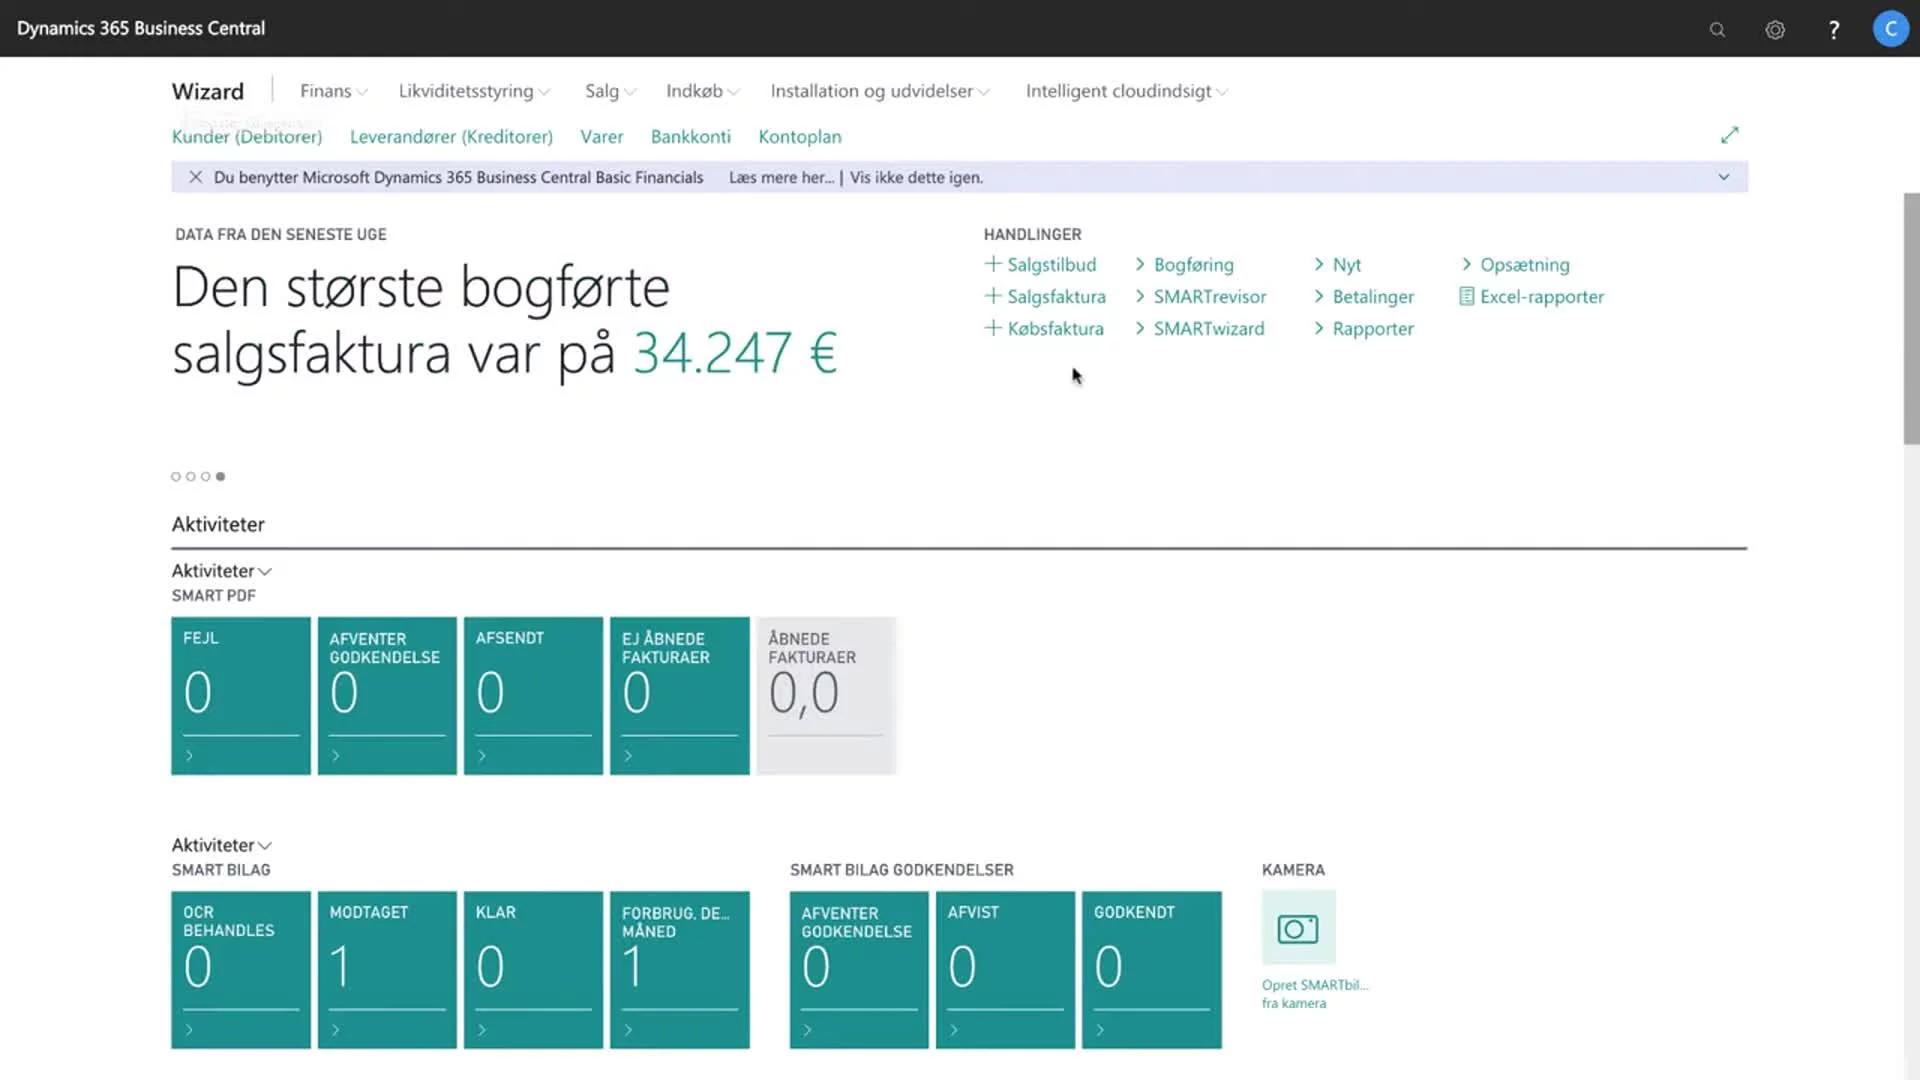Screen dimensions: 1920x1080
Task: Click Læs mere her link
Action: click(781, 177)
